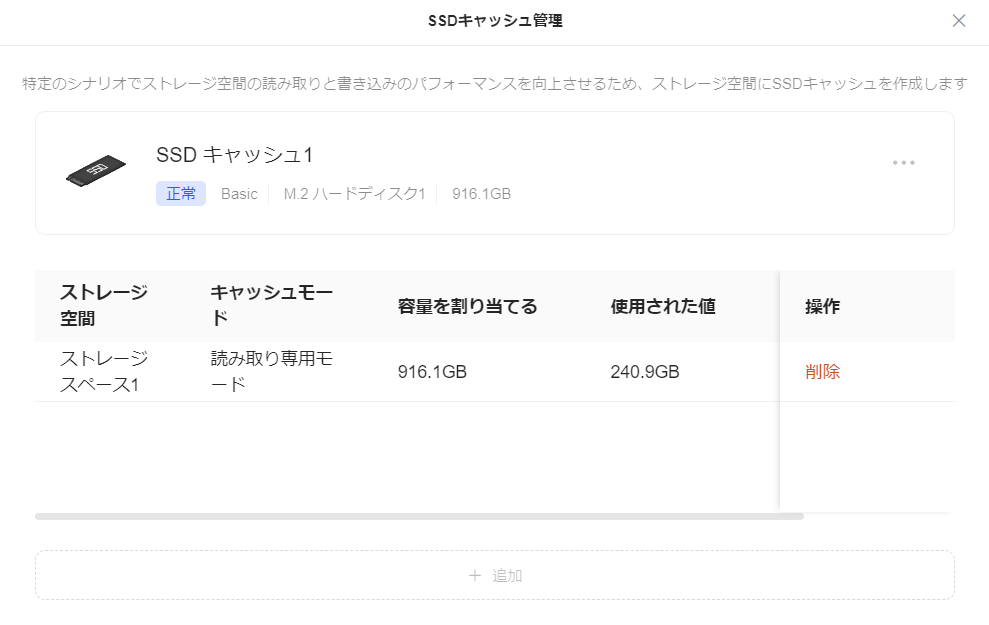
Task: Click the 正常 status badge
Action: 181,194
